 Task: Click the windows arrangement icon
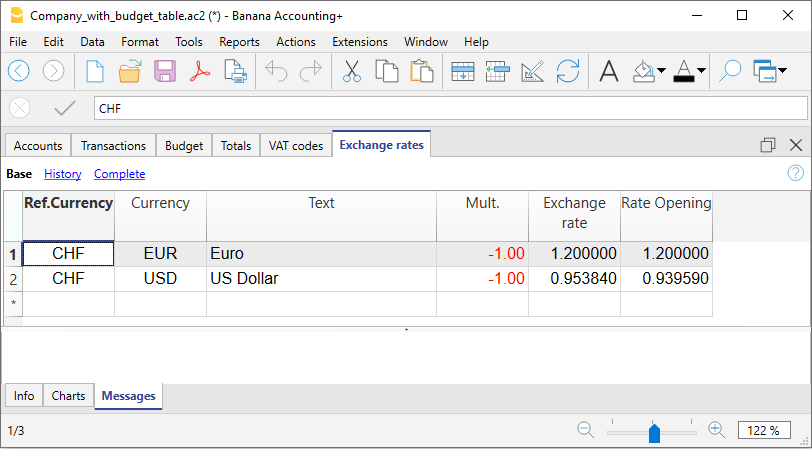pyautogui.click(x=765, y=71)
